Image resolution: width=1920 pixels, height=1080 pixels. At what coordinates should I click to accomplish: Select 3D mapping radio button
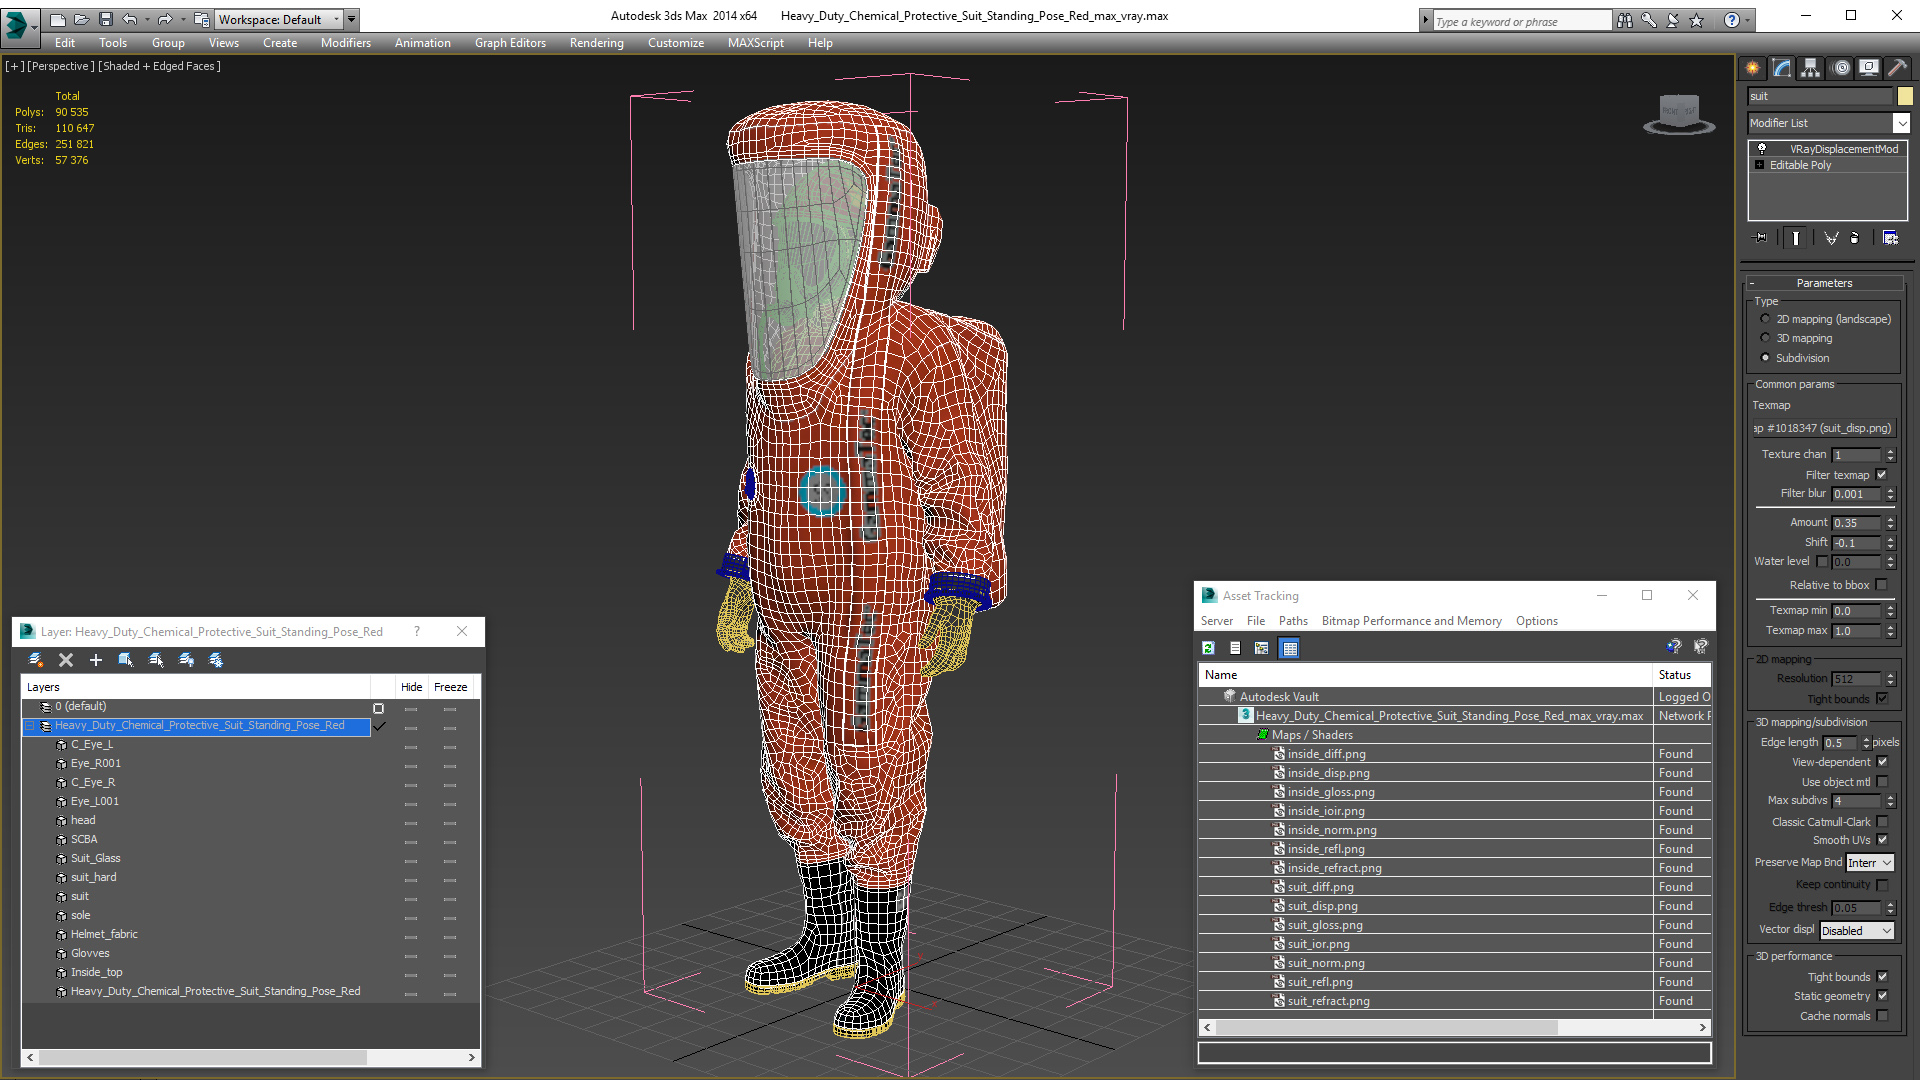point(1765,338)
